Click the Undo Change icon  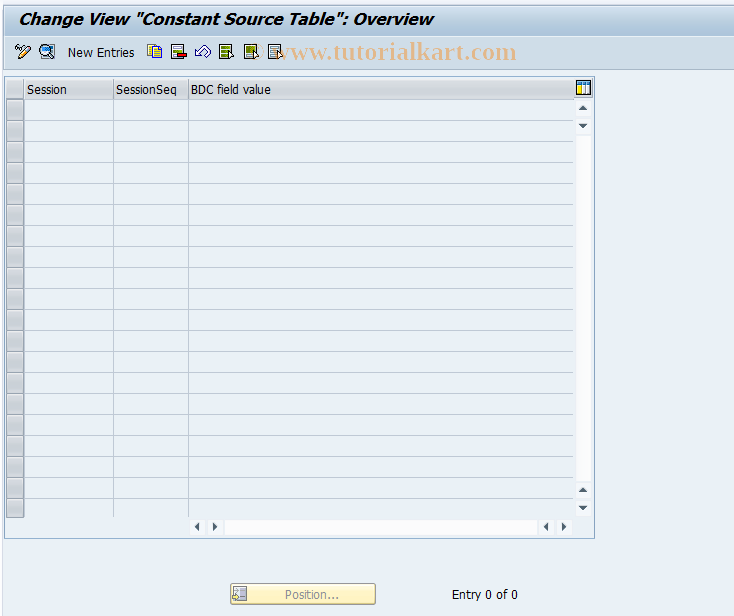tap(203, 51)
